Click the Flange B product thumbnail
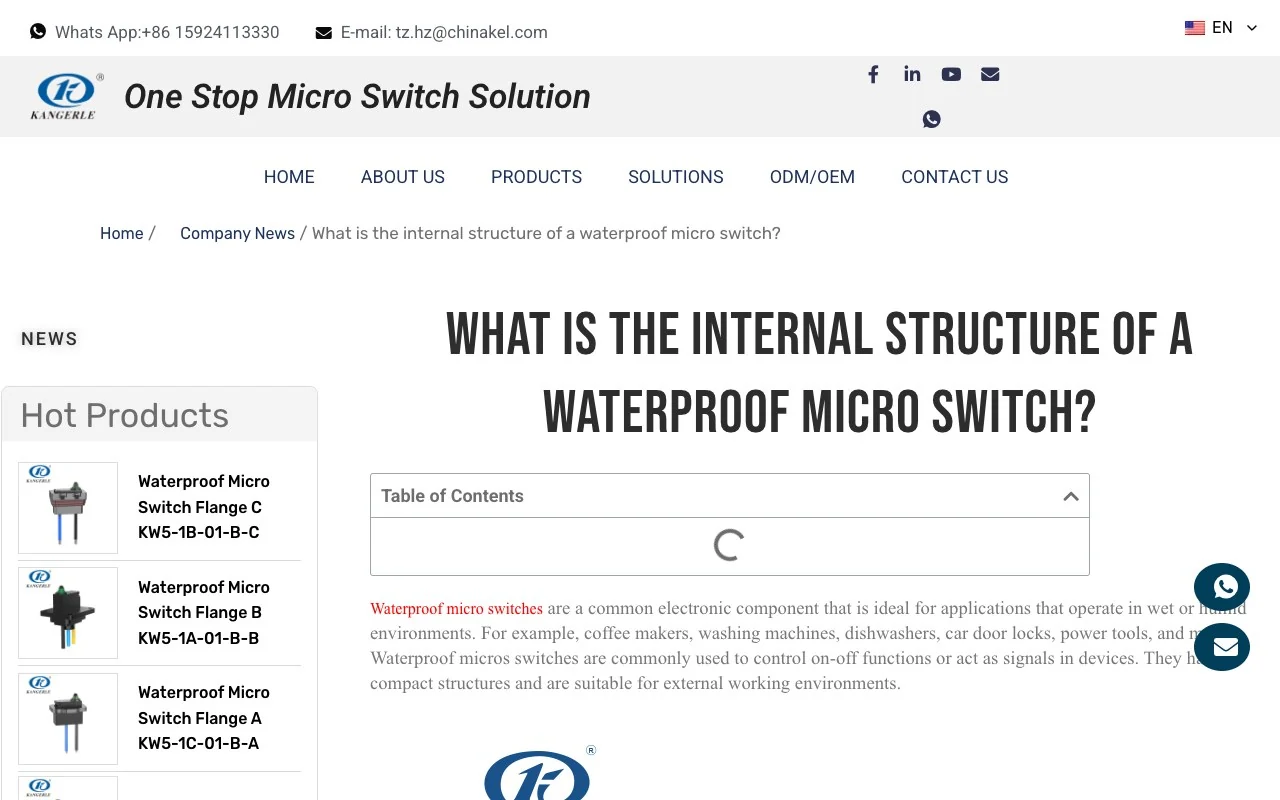The width and height of the screenshot is (1280, 800). coord(68,613)
